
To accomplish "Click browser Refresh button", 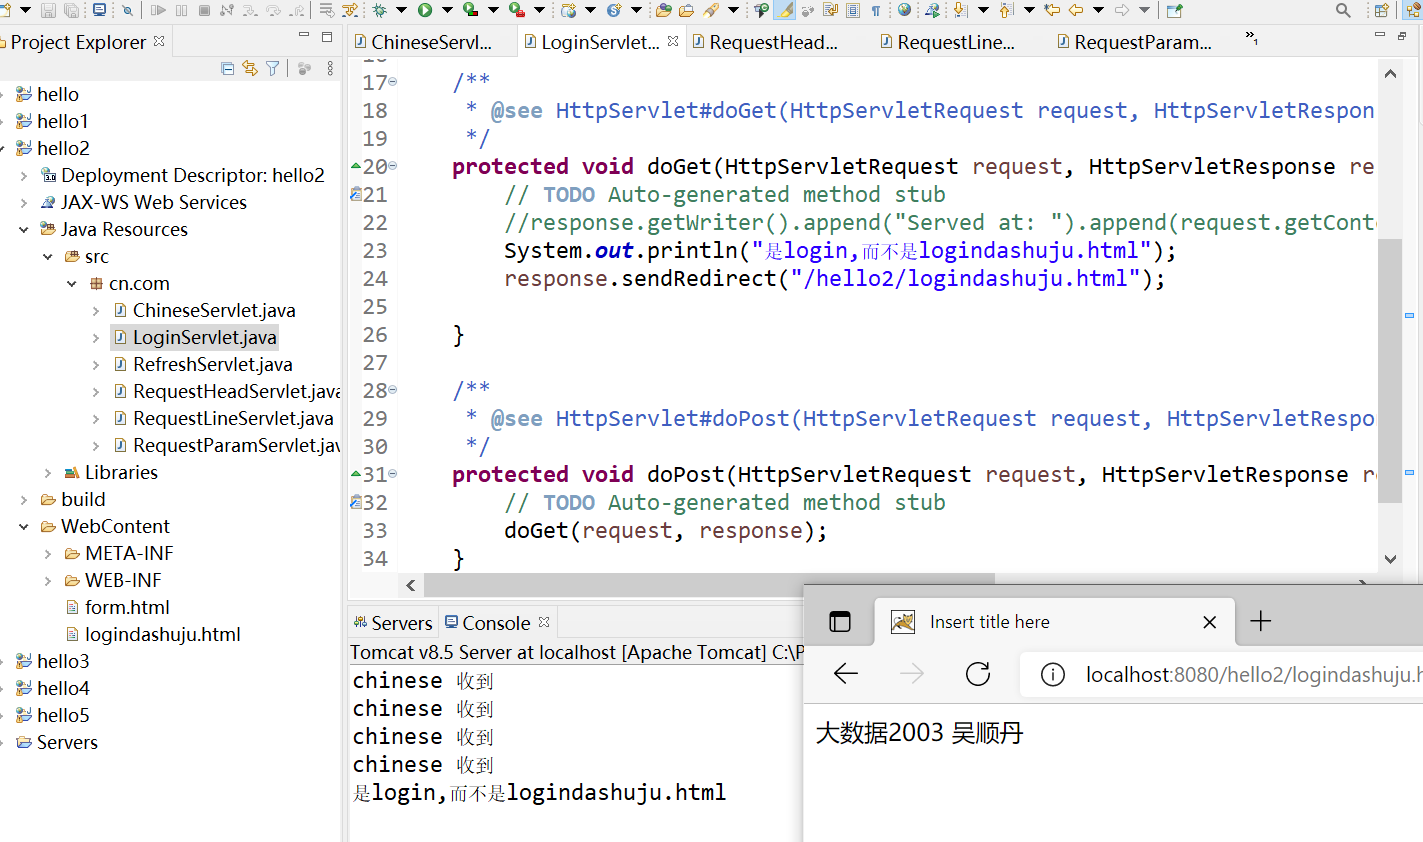I will click(978, 674).
